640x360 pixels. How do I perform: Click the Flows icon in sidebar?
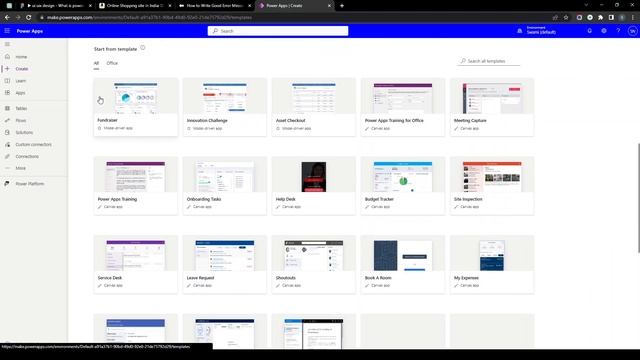[7, 120]
